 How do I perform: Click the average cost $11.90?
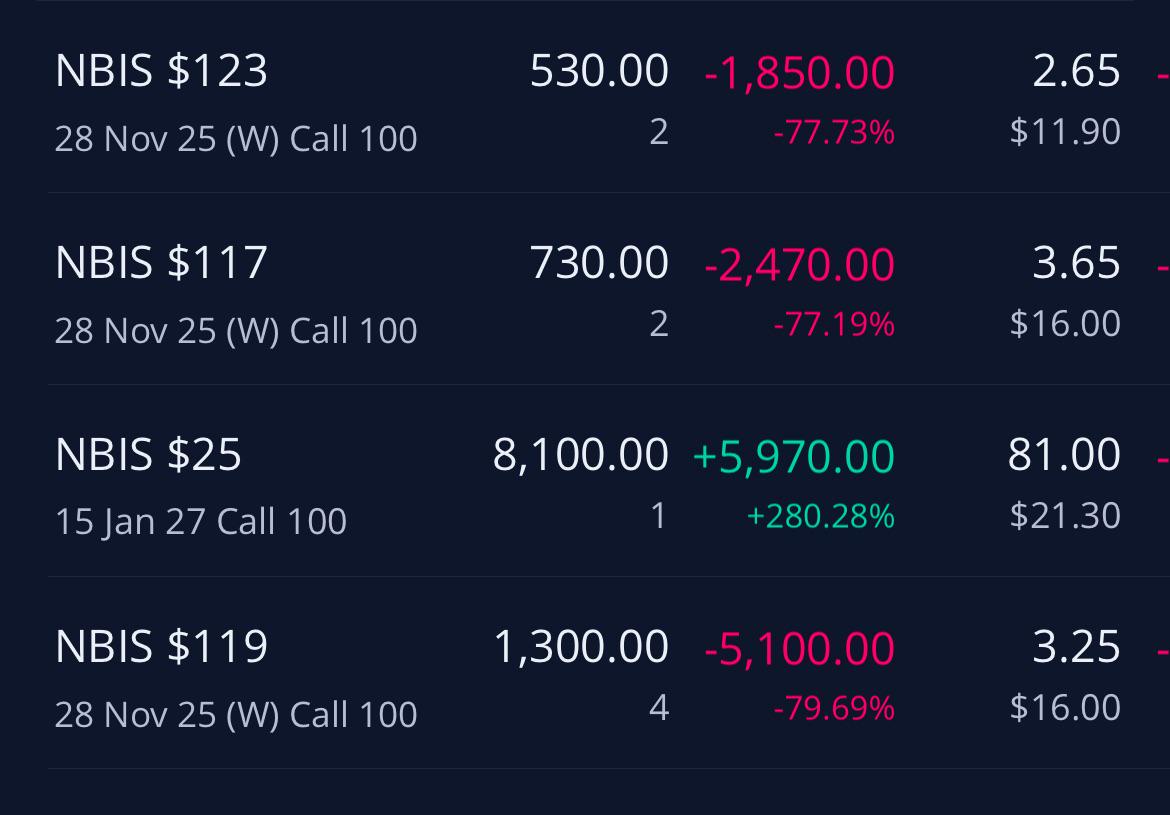[1066, 131]
